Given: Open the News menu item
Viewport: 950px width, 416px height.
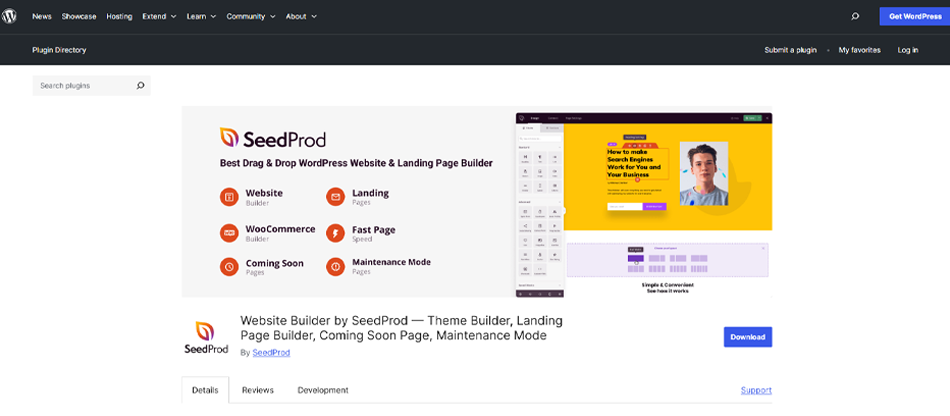Looking at the screenshot, I should [x=42, y=16].
